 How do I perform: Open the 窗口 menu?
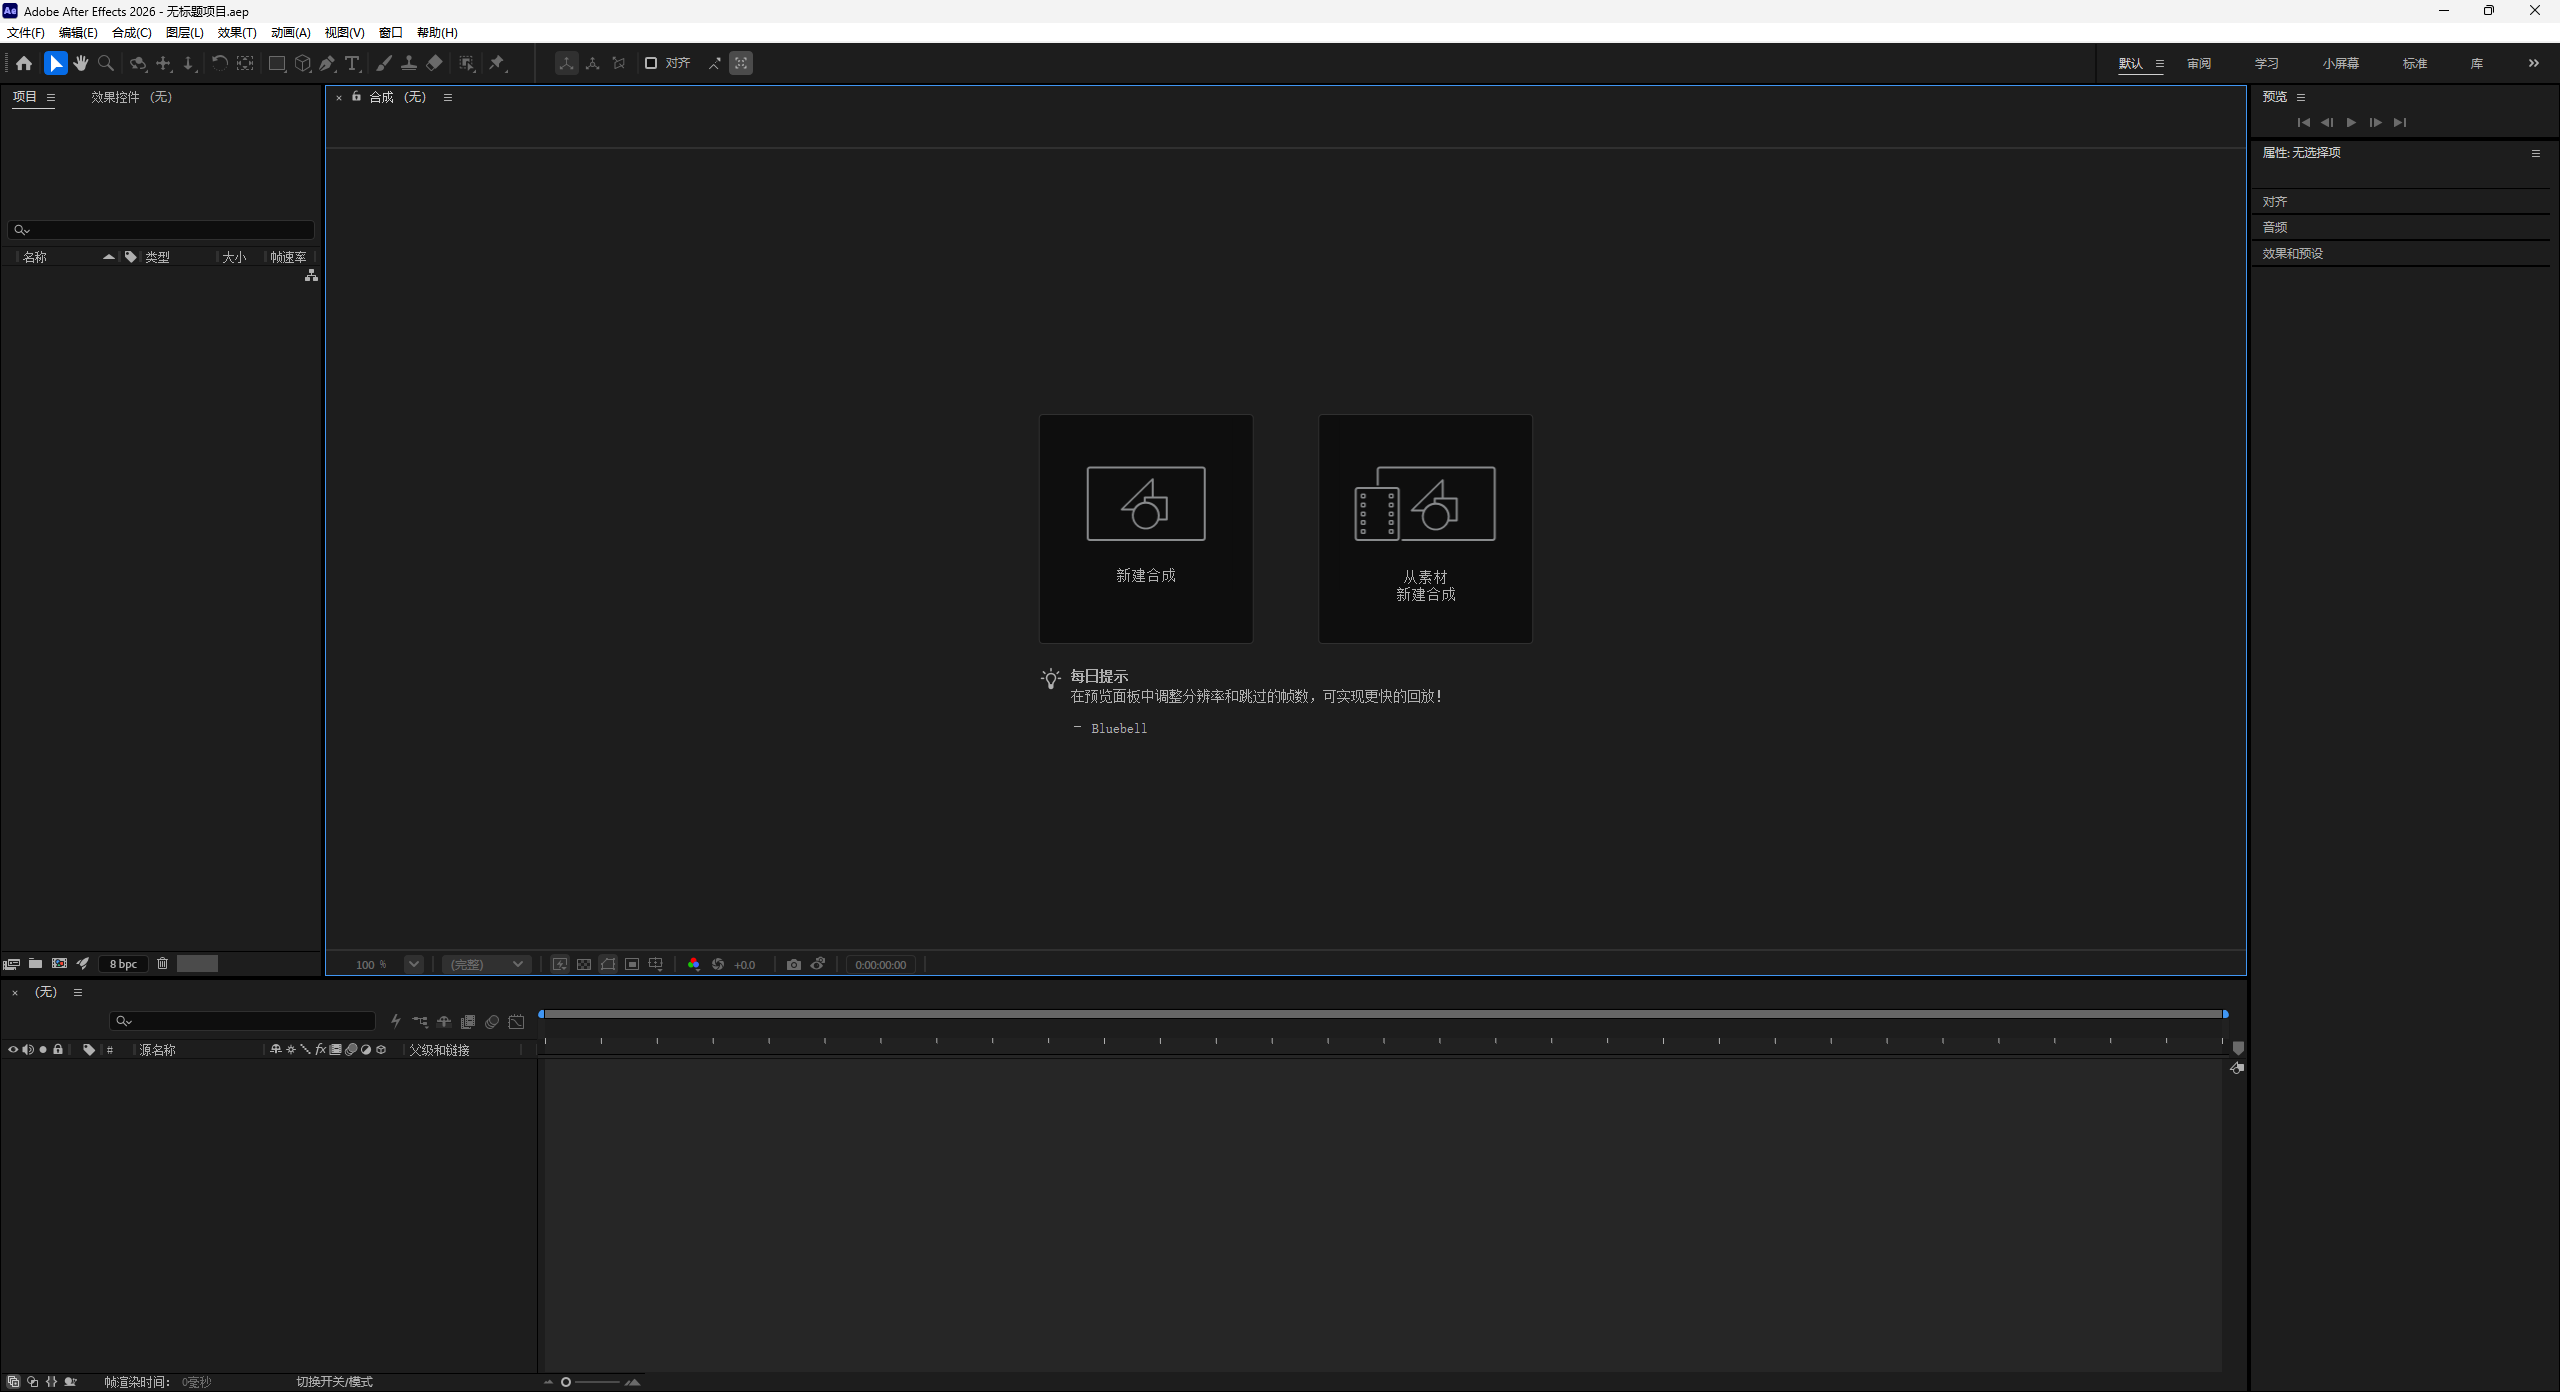click(x=390, y=33)
